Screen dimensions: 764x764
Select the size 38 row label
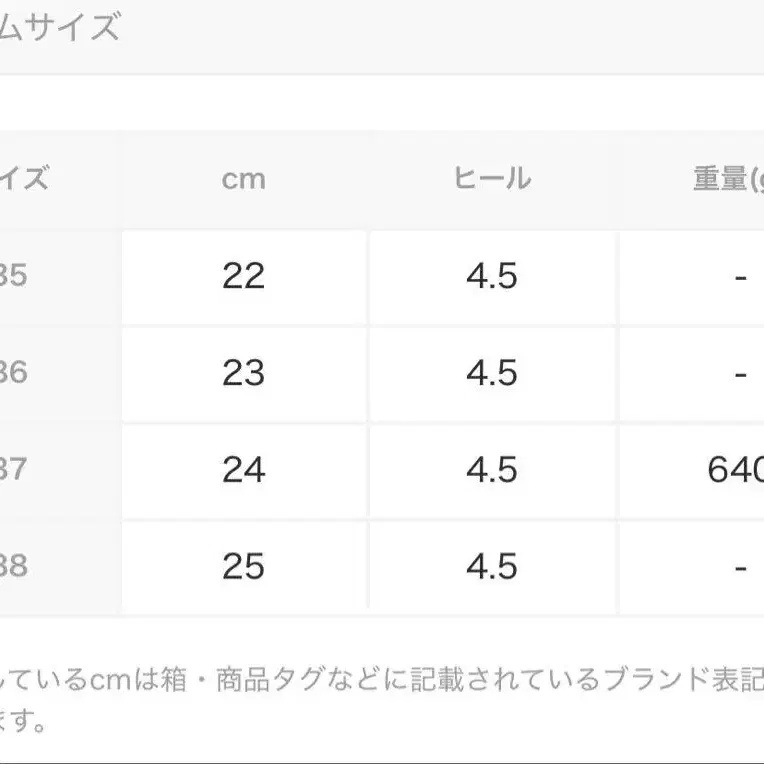click(15, 567)
